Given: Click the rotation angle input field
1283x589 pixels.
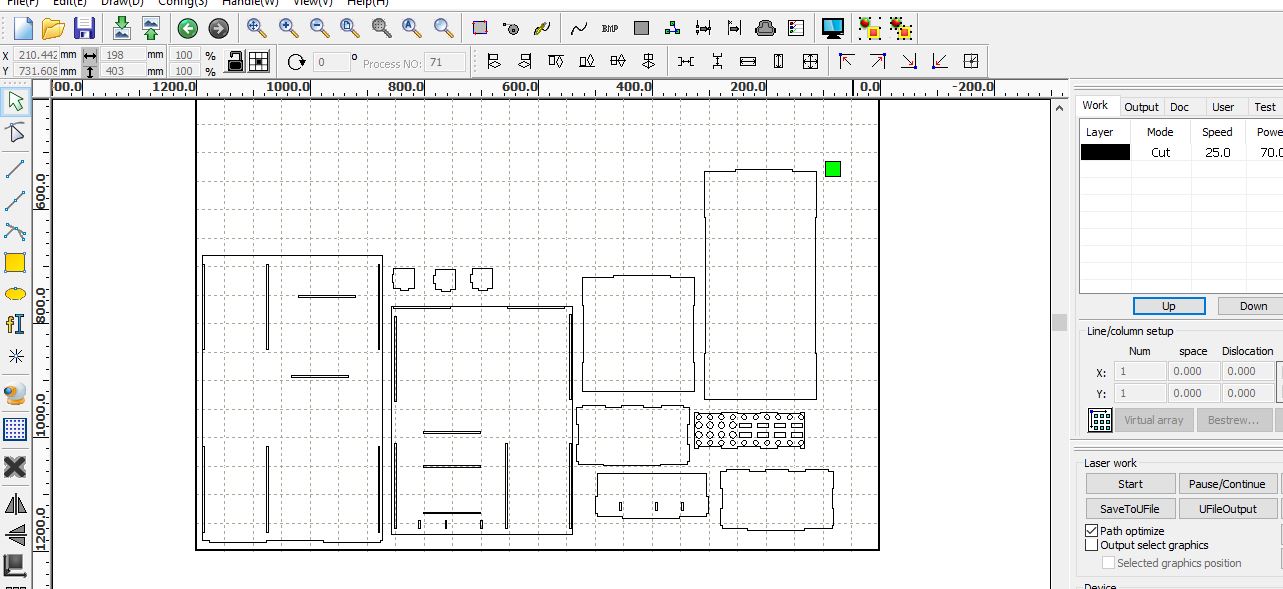Looking at the screenshot, I should click(332, 62).
